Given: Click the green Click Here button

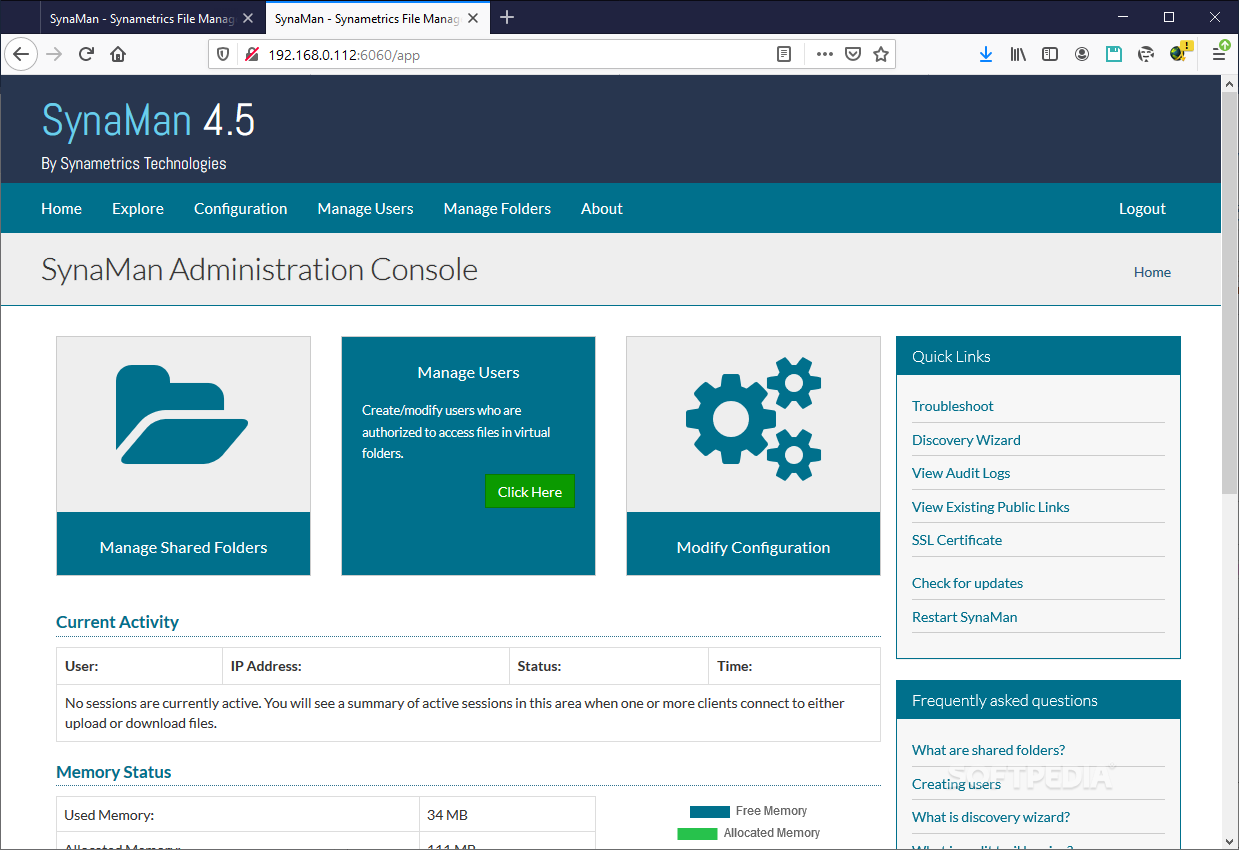Looking at the screenshot, I should [530, 491].
